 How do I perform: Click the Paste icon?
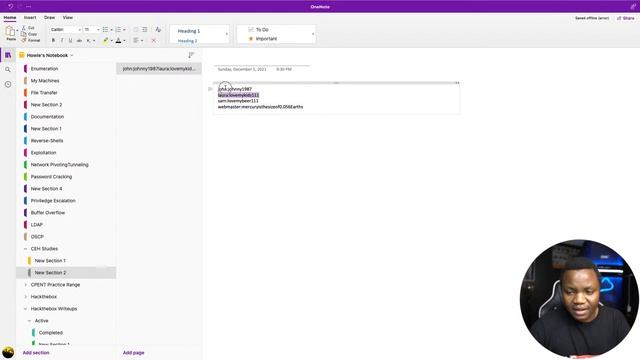coord(10,31)
